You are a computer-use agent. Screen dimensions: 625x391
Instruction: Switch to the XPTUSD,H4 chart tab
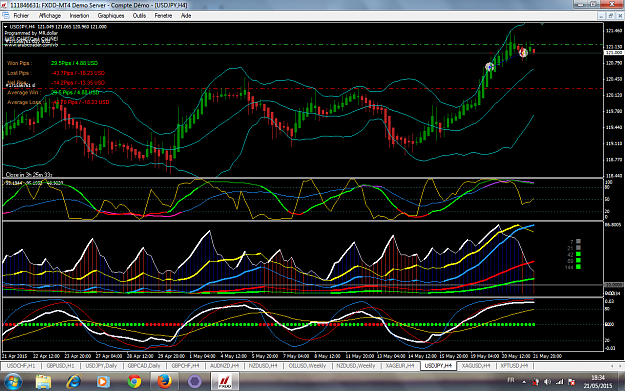tap(514, 365)
